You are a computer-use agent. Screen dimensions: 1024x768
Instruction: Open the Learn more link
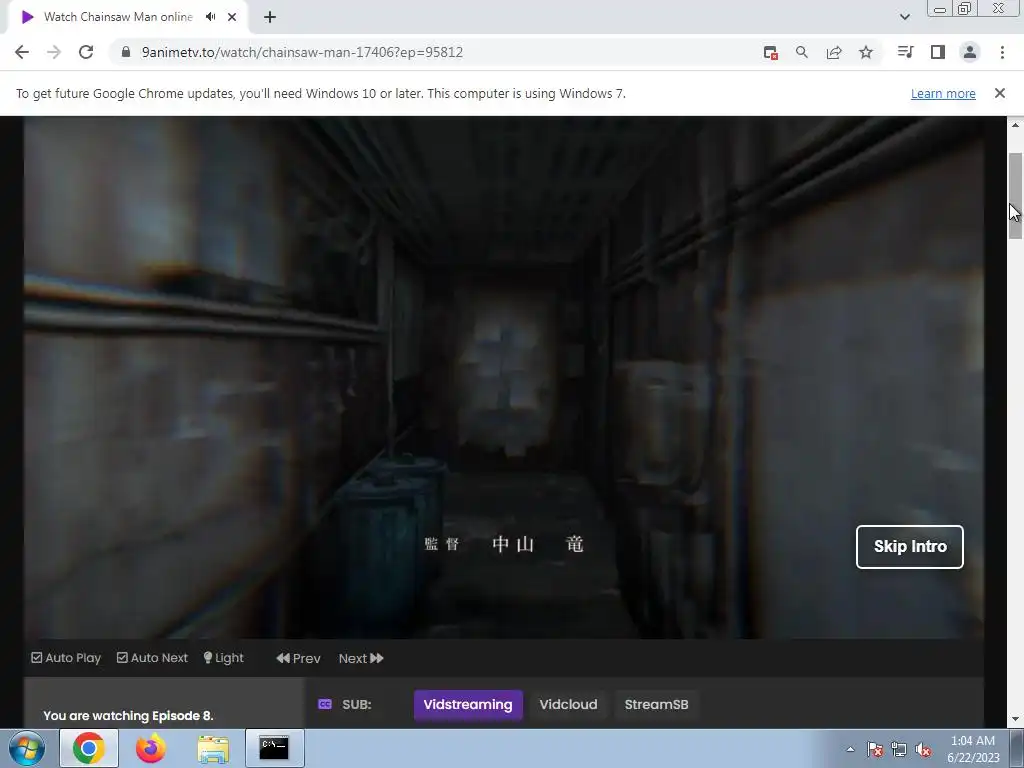(943, 93)
